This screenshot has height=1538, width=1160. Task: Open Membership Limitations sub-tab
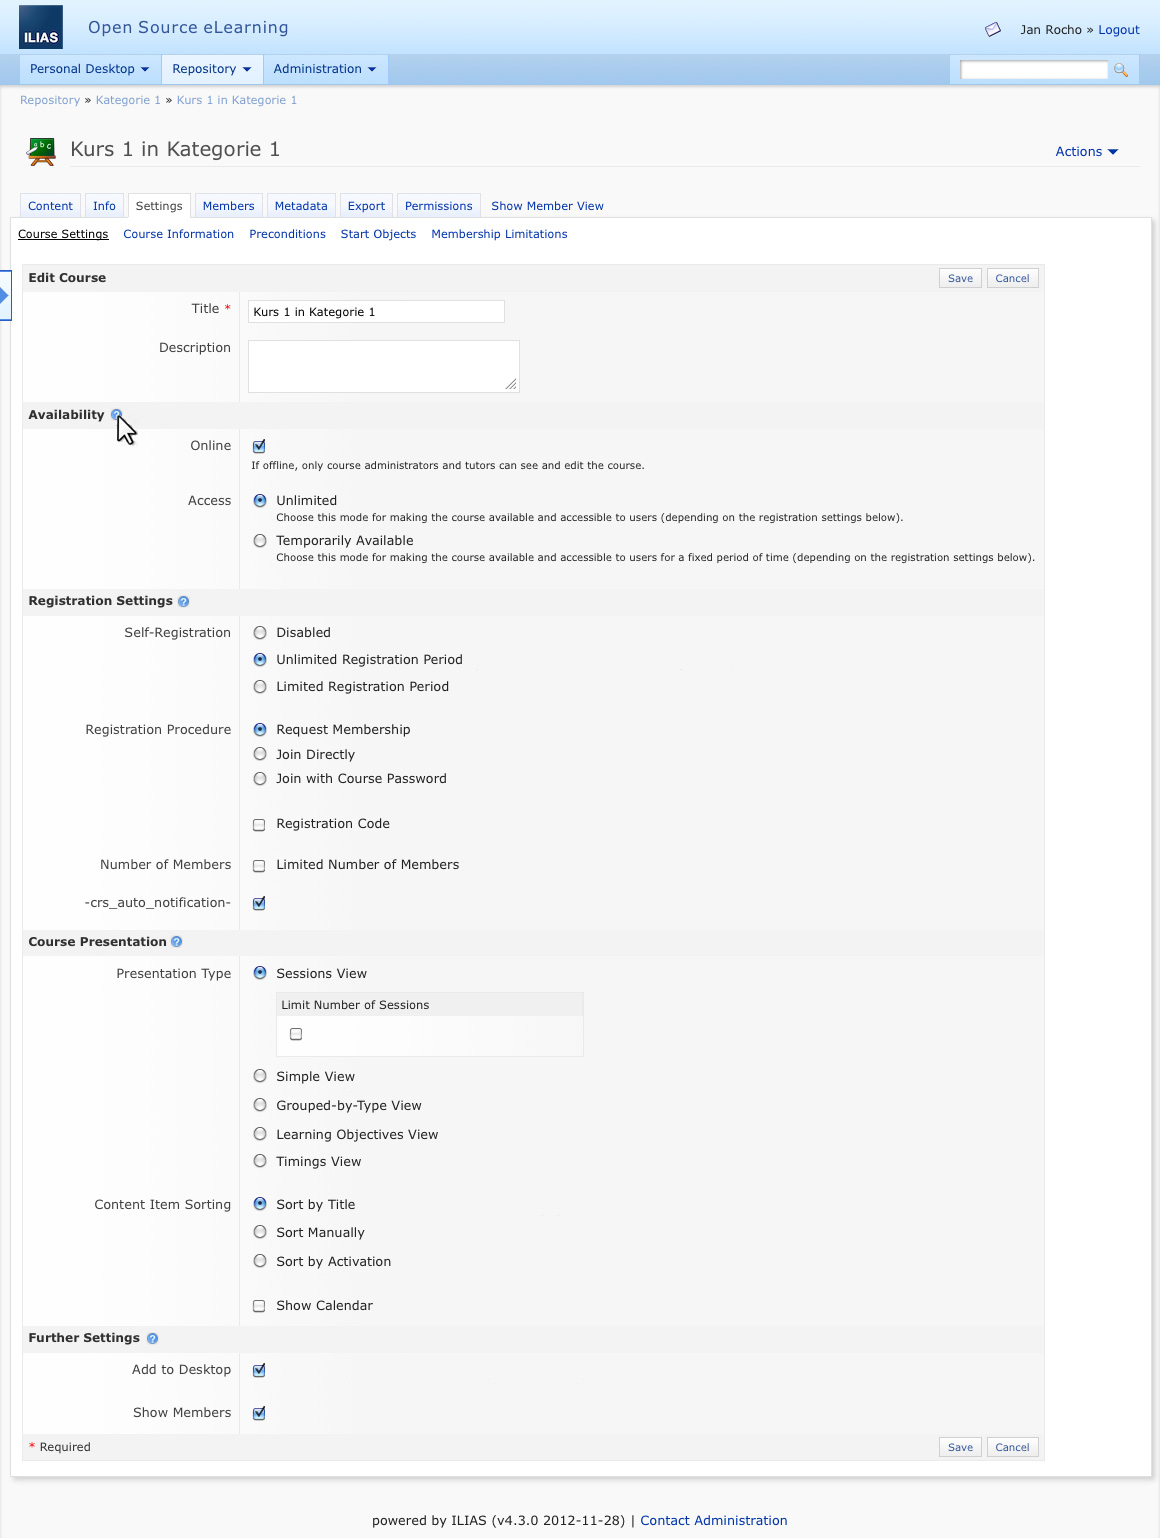coord(499,234)
